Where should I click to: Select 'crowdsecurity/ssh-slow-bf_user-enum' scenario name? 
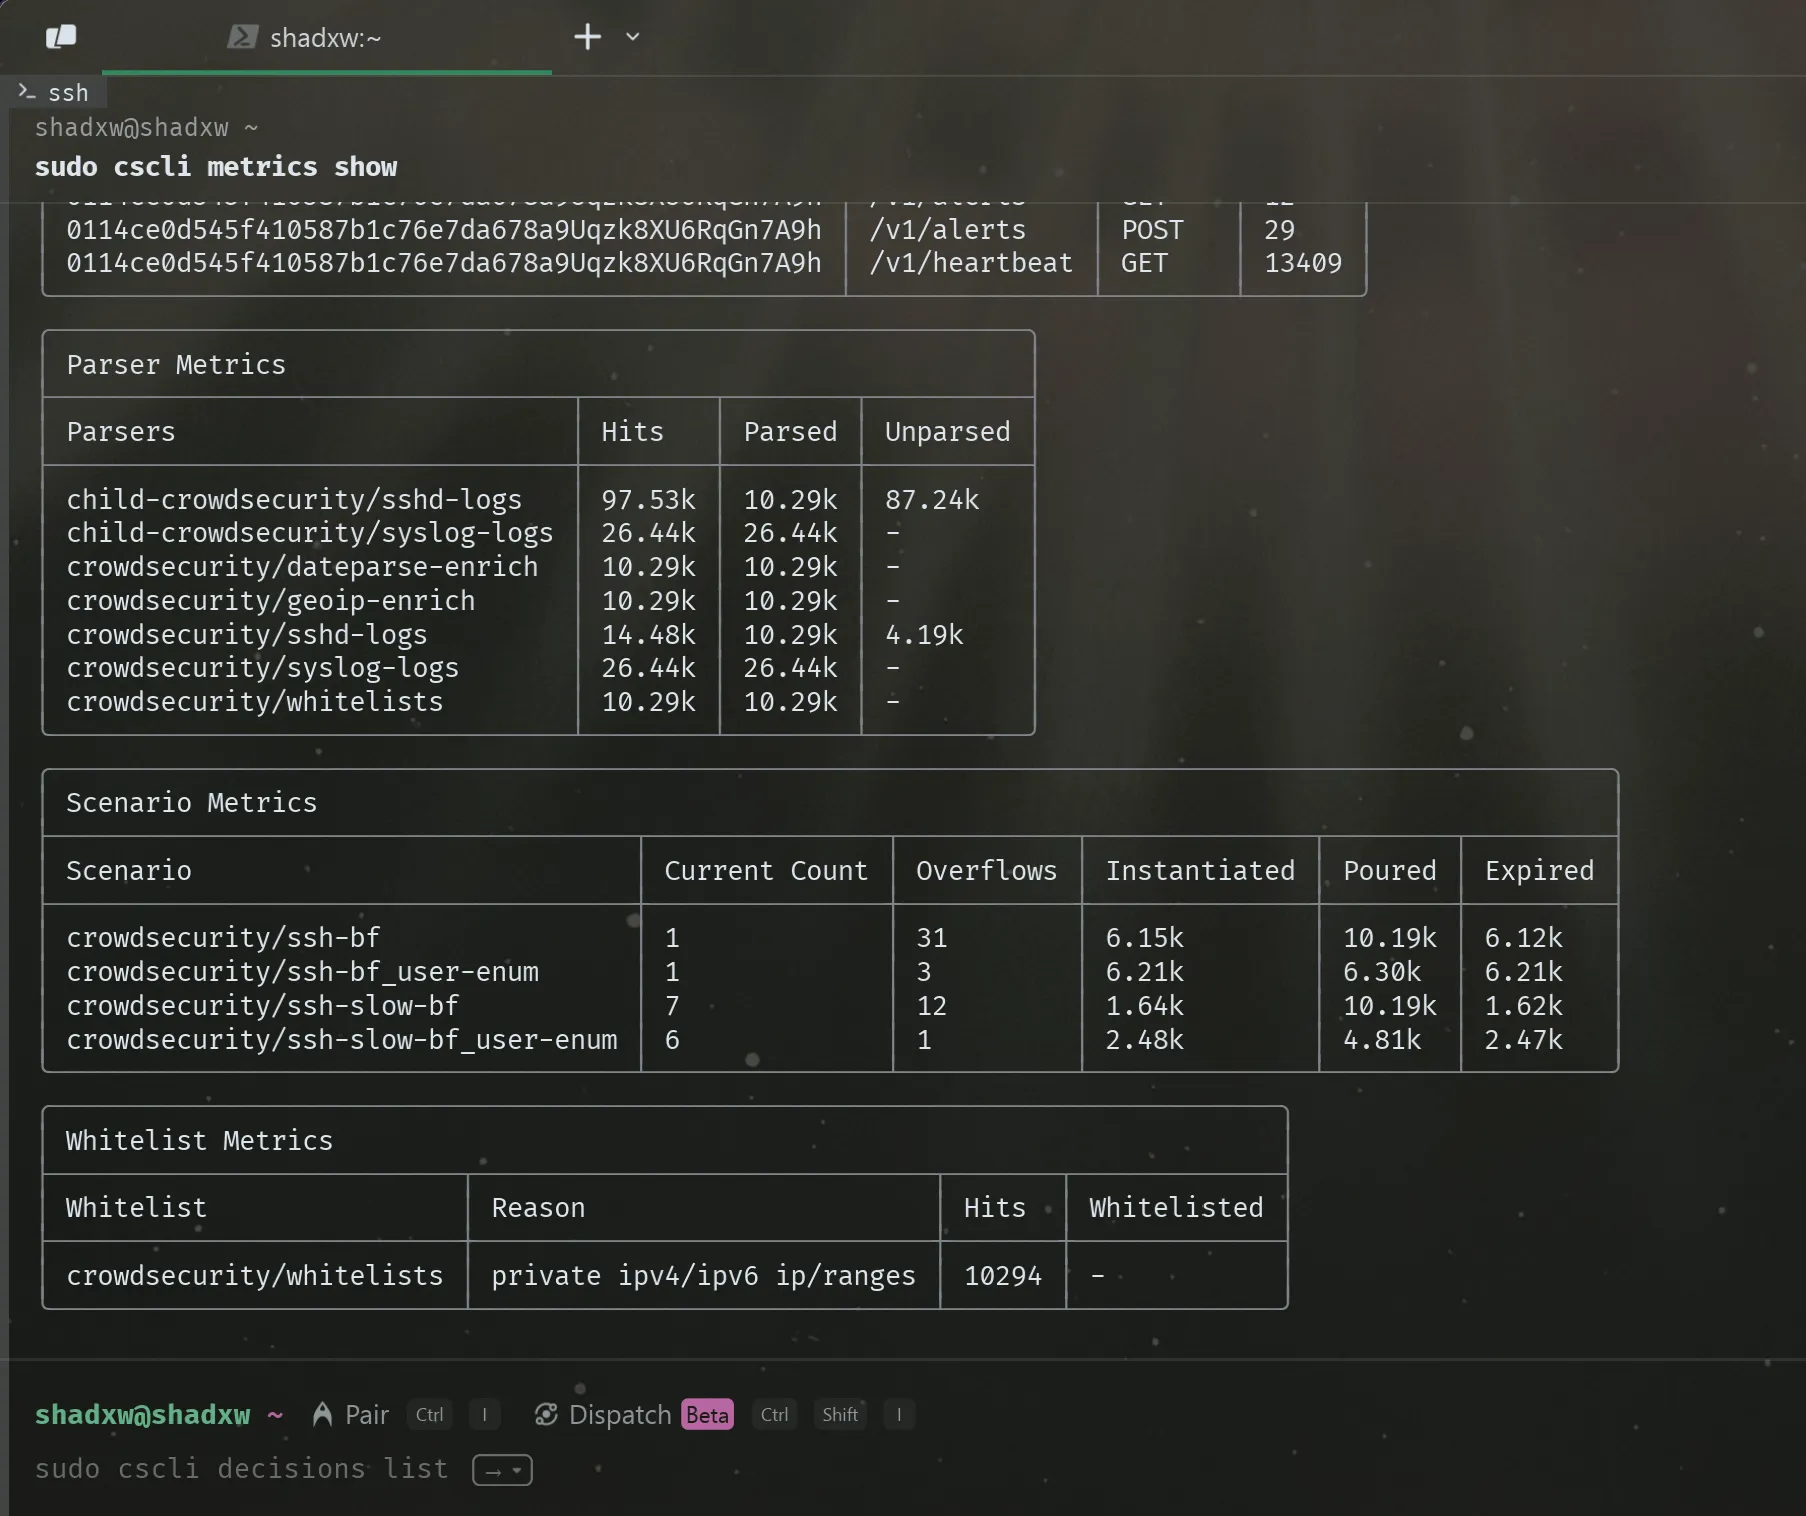tap(342, 1040)
